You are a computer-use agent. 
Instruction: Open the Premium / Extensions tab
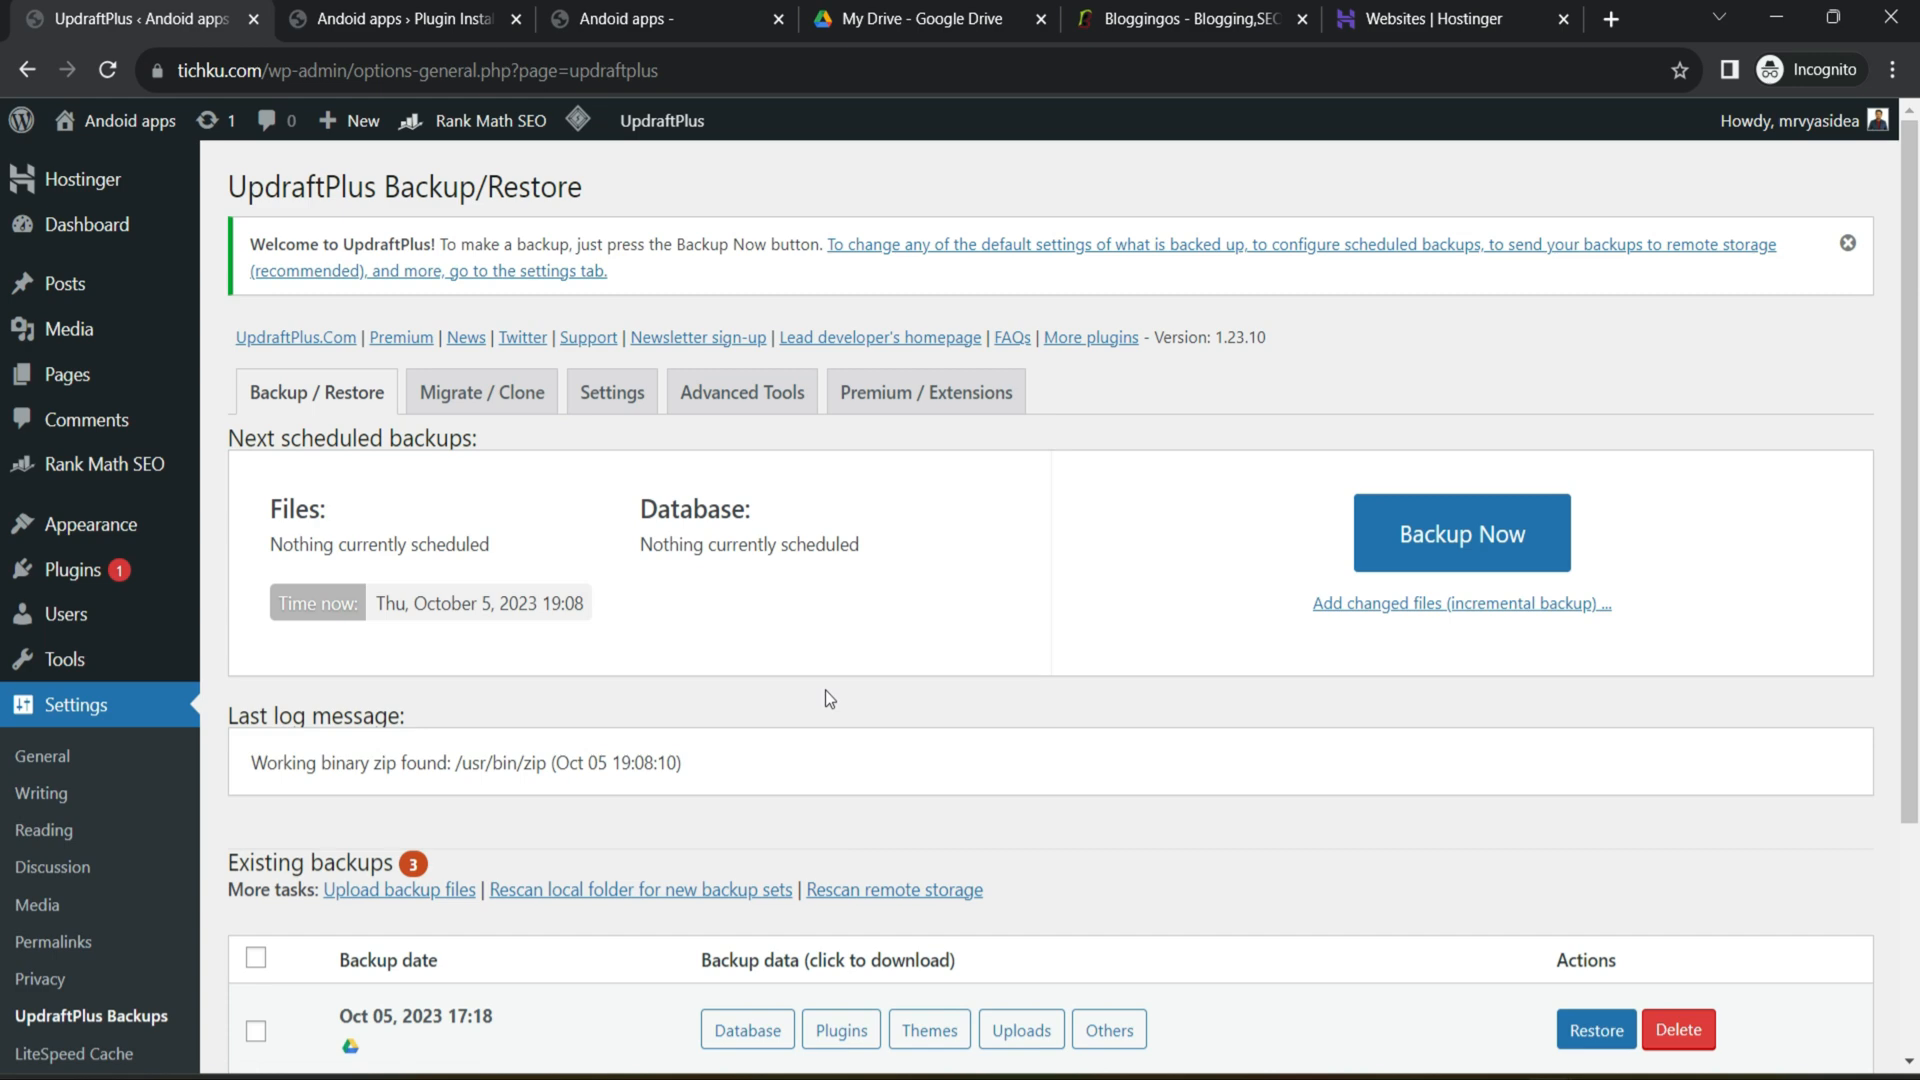926,392
